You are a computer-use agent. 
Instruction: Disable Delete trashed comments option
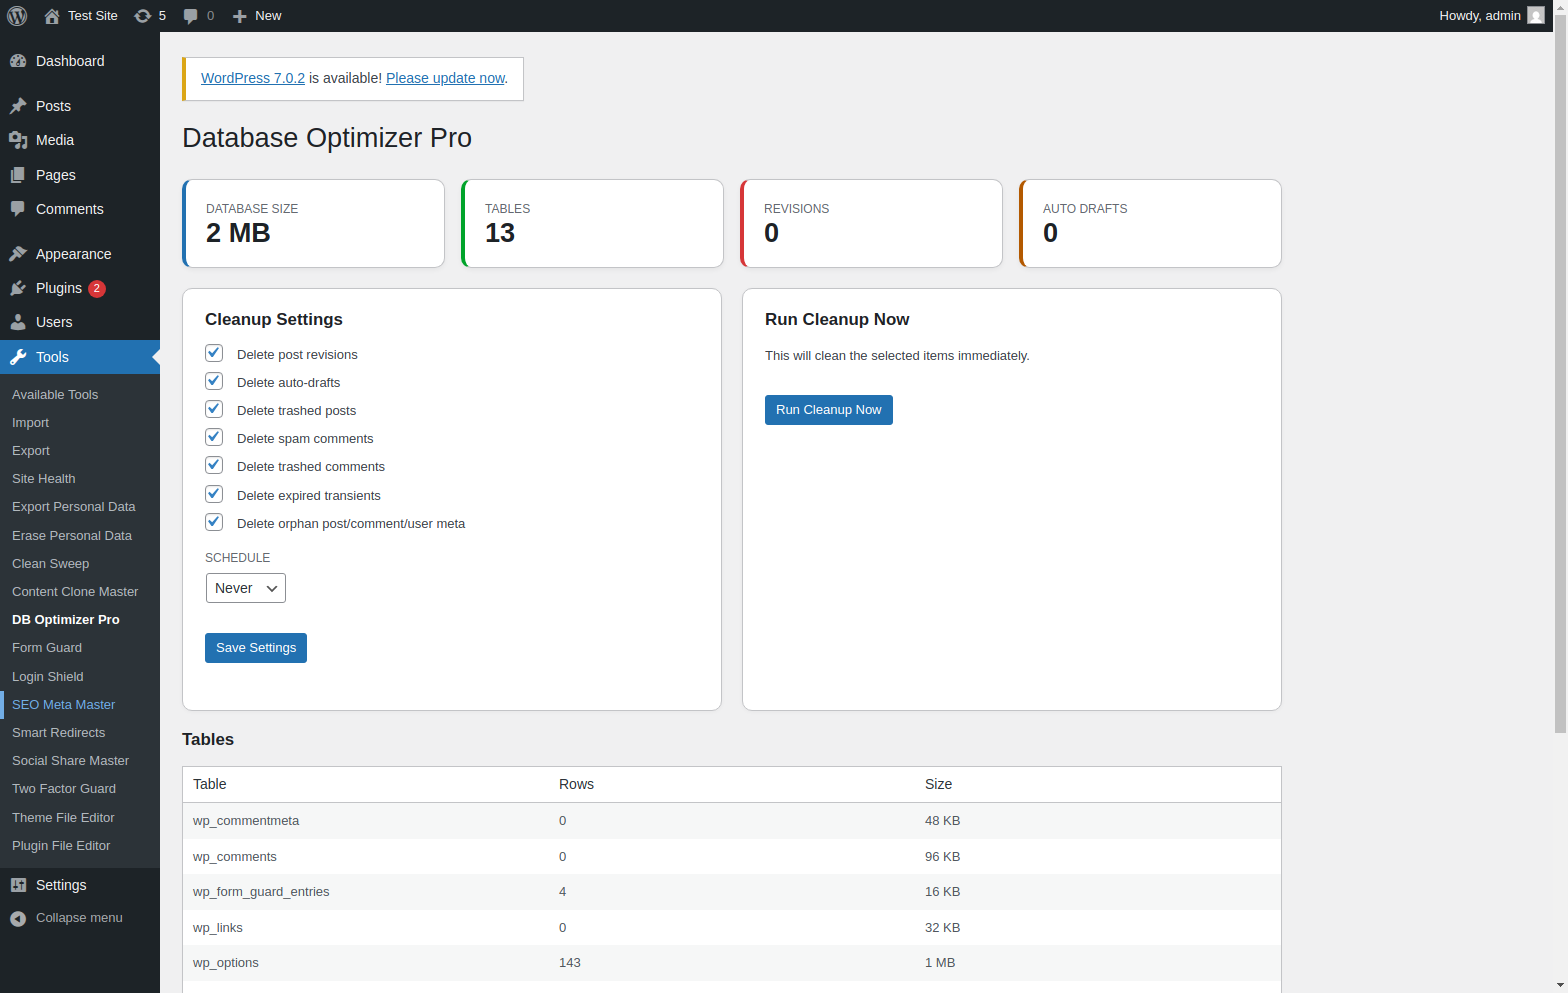coord(214,465)
